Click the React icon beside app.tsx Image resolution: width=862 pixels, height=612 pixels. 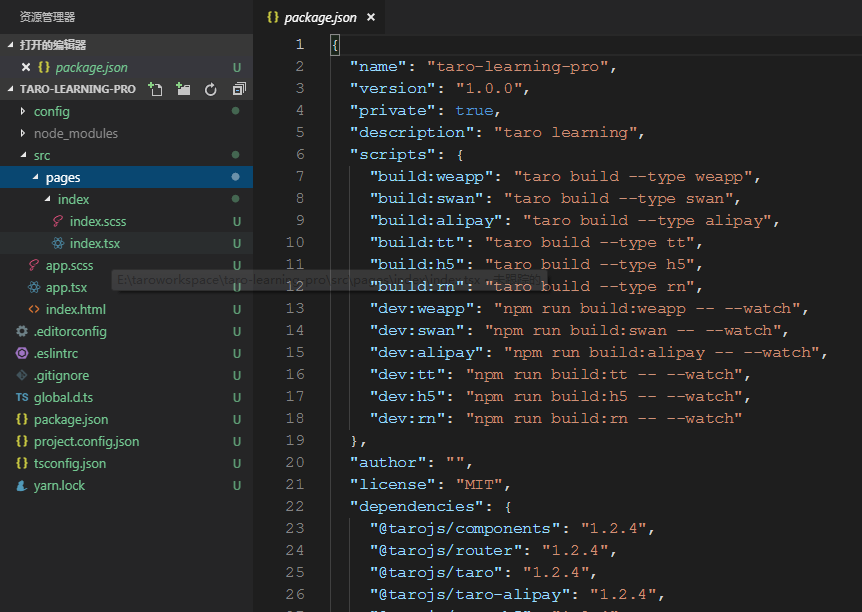click(x=34, y=287)
